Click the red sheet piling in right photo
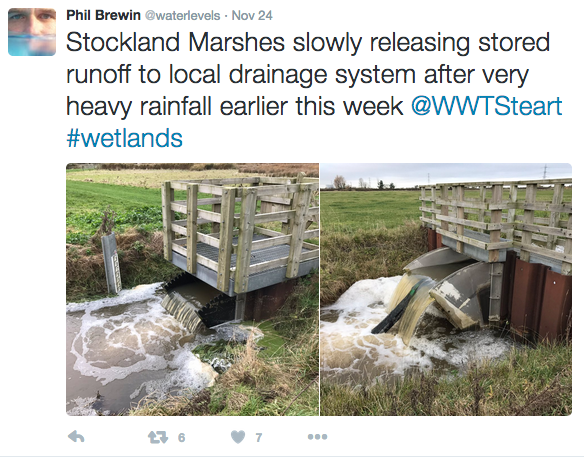The image size is (584, 457). [x=540, y=298]
